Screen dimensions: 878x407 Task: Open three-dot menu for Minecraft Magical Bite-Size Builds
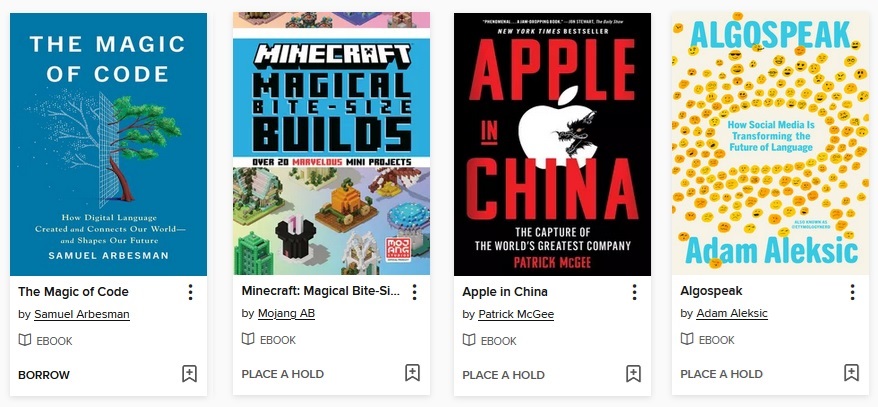(414, 292)
